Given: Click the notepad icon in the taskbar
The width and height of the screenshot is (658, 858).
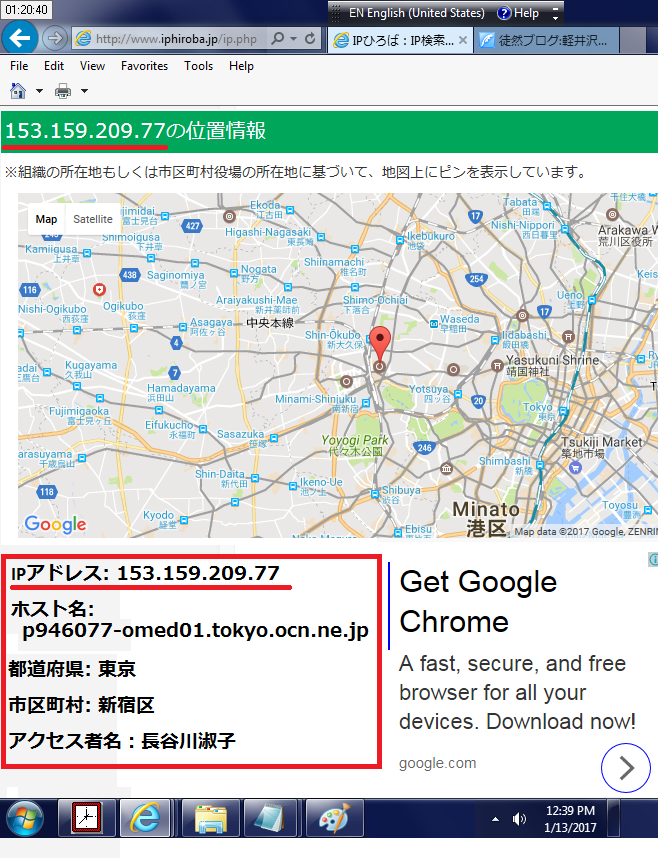Looking at the screenshot, I should click(270, 818).
